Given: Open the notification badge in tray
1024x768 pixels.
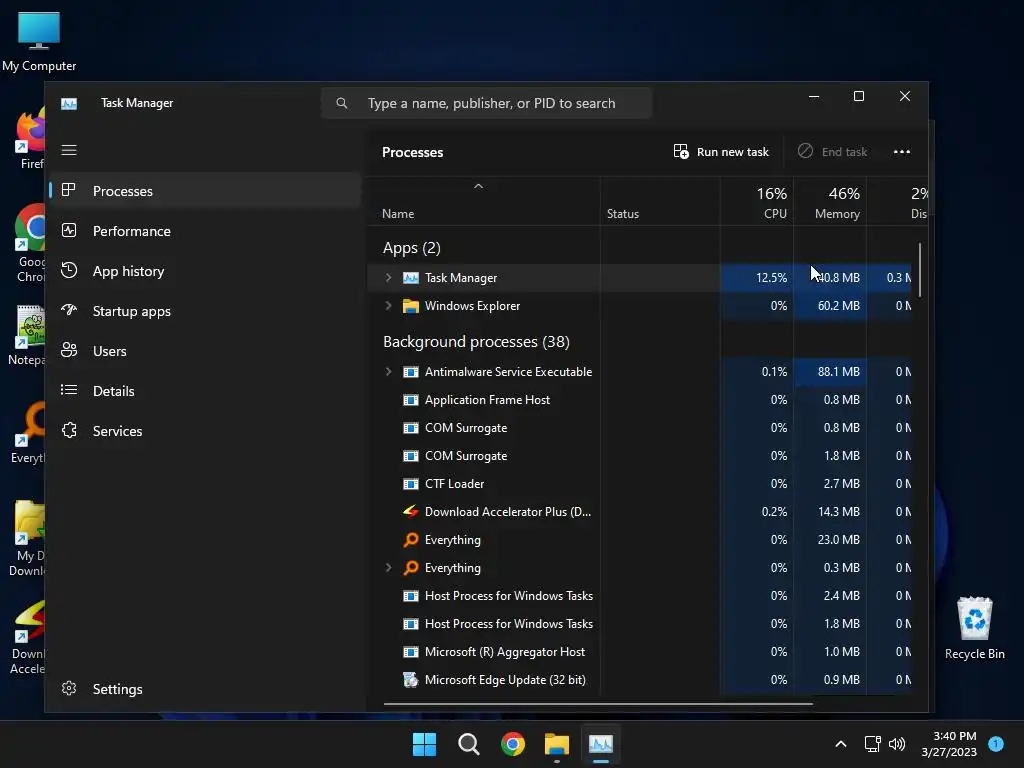Looking at the screenshot, I should coord(996,743).
